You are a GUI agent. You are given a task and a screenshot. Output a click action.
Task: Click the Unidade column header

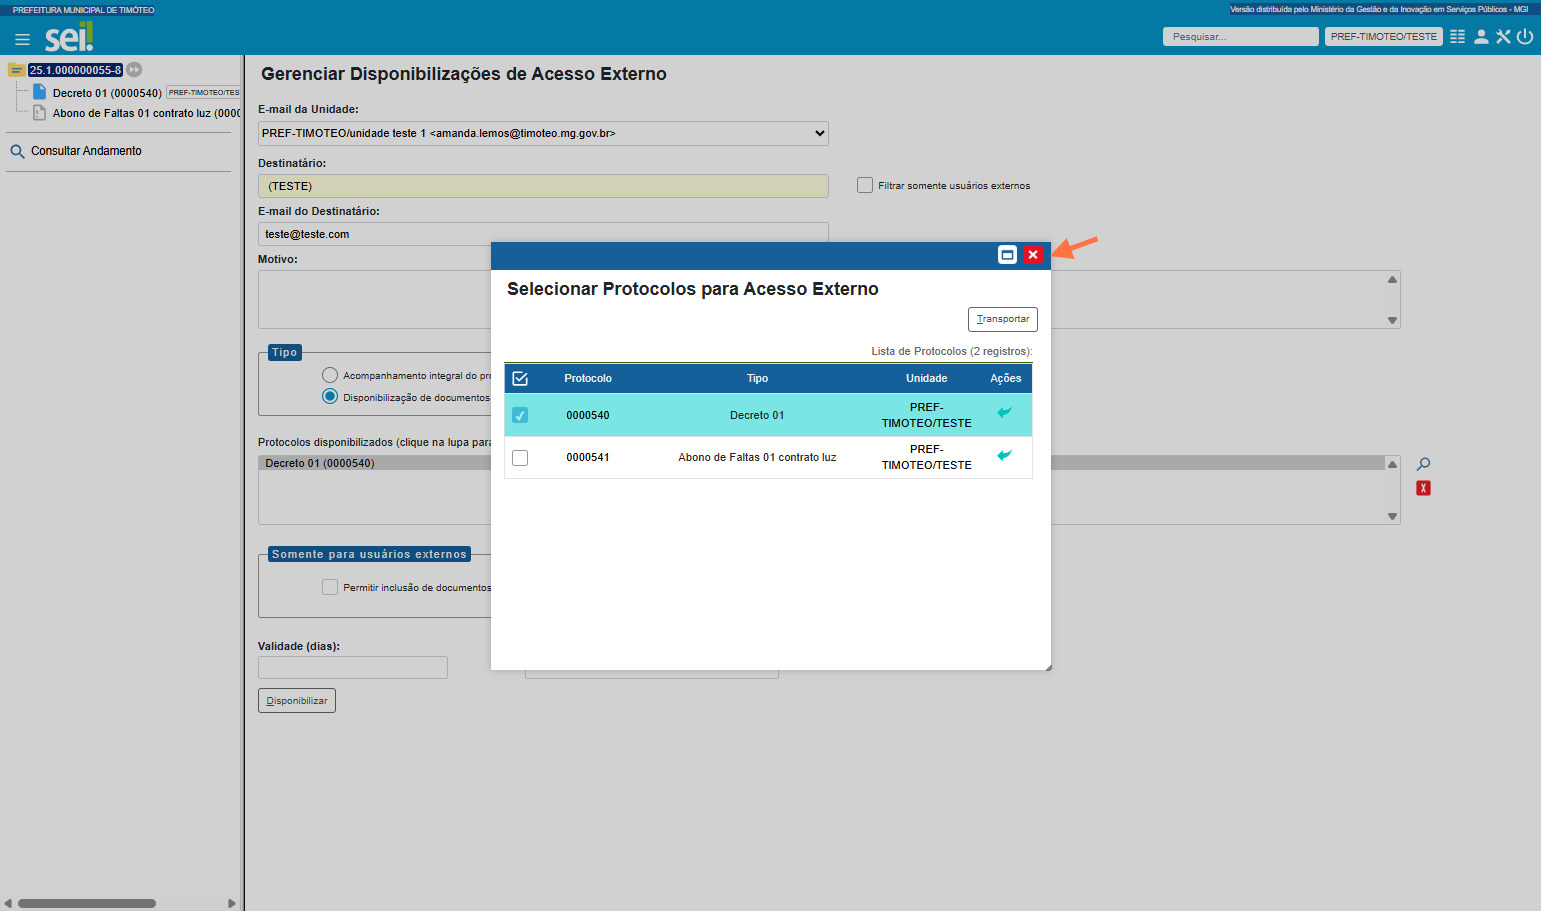coord(927,378)
